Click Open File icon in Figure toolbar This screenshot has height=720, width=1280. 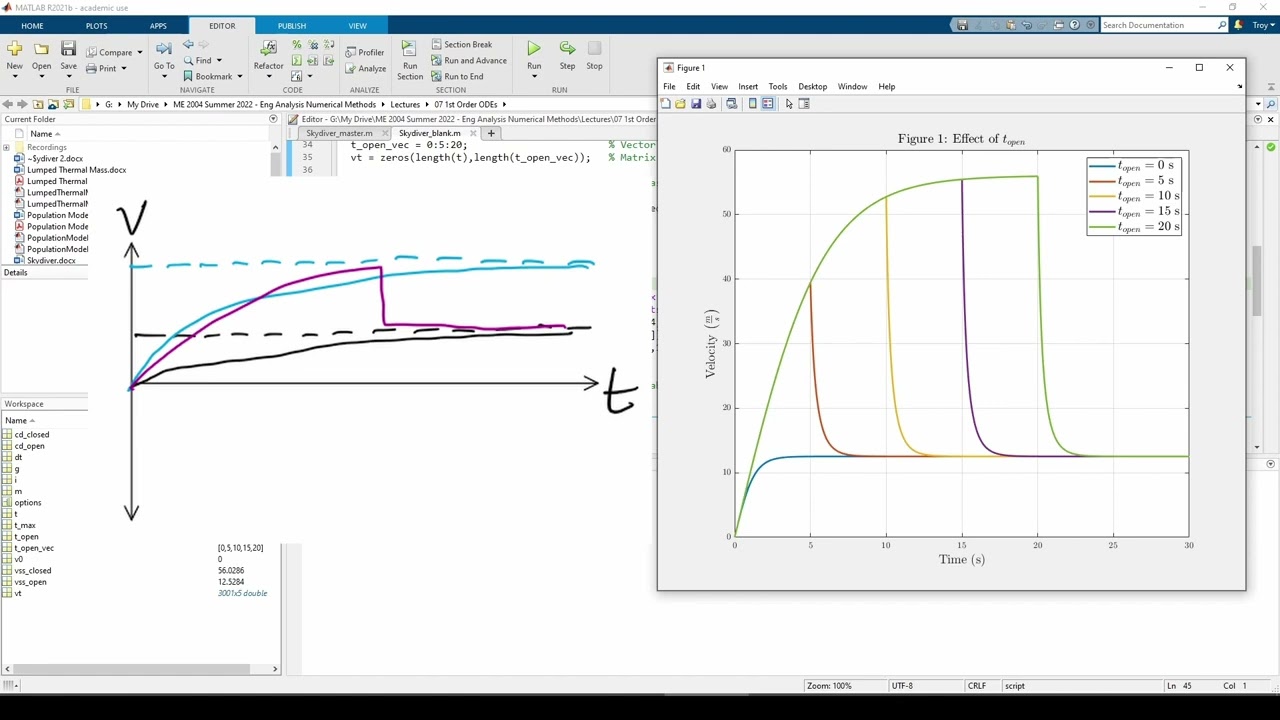pyautogui.click(x=681, y=104)
